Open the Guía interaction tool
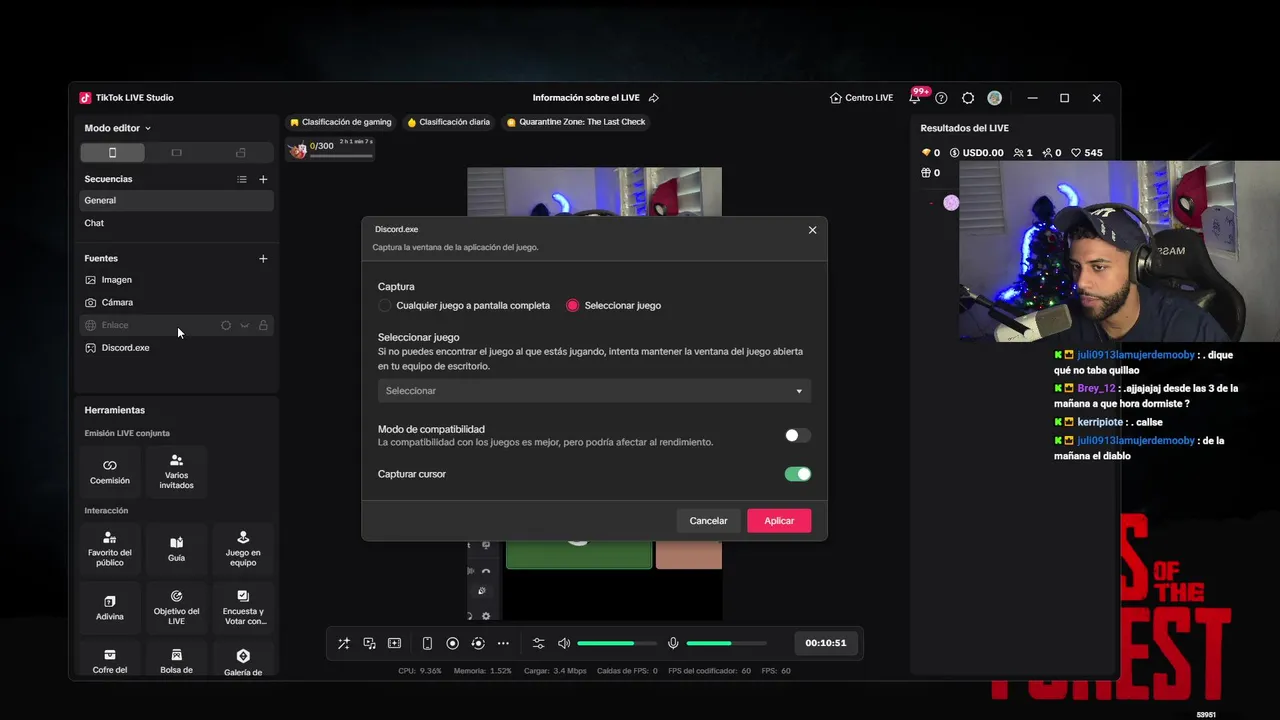 tap(176, 549)
